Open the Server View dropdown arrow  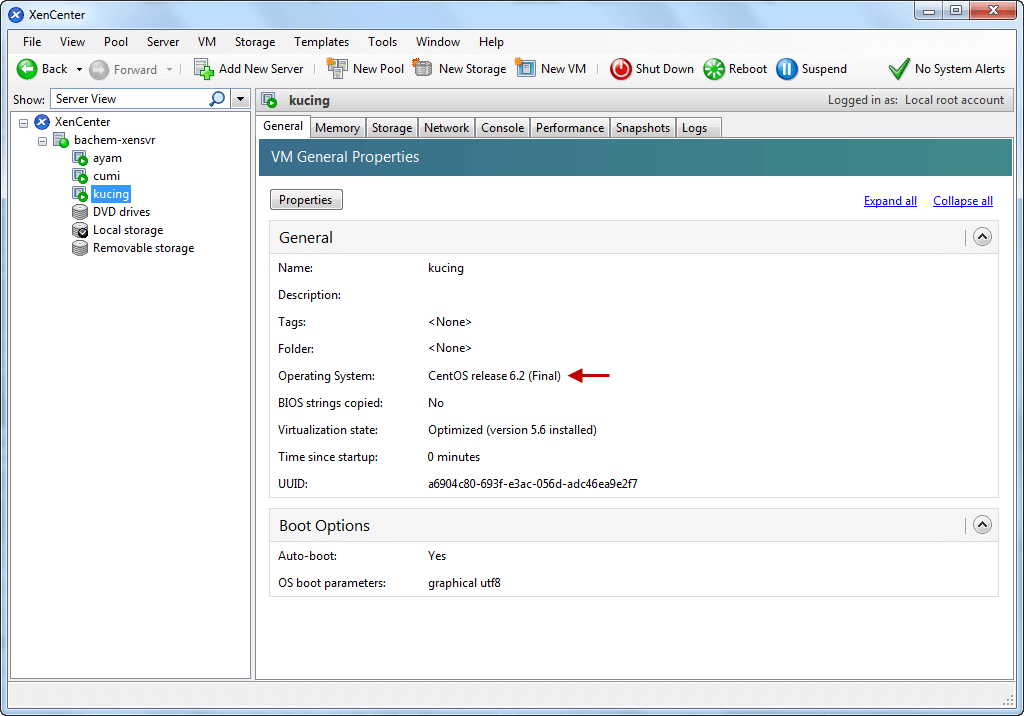coord(240,99)
